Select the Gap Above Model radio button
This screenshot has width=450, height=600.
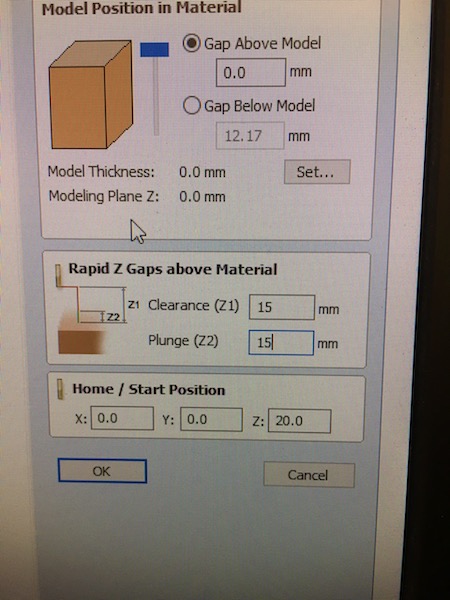tap(191, 43)
